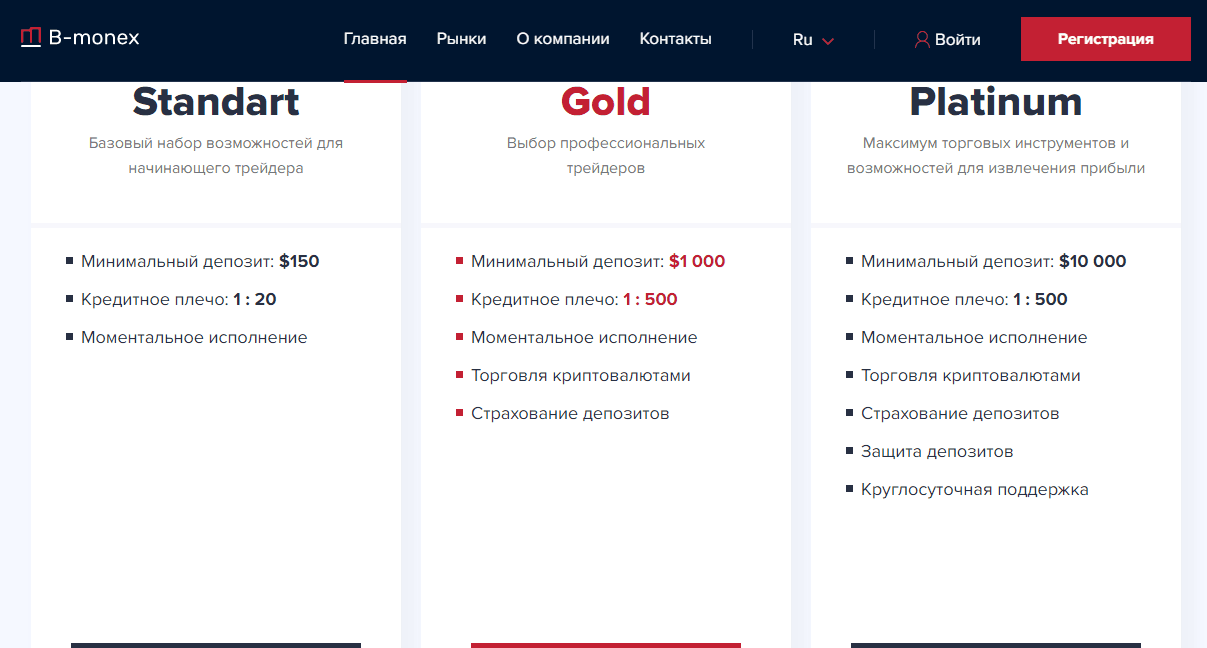The height and width of the screenshot is (648, 1207).
Task: Select the Standart plan heading
Action: click(216, 102)
